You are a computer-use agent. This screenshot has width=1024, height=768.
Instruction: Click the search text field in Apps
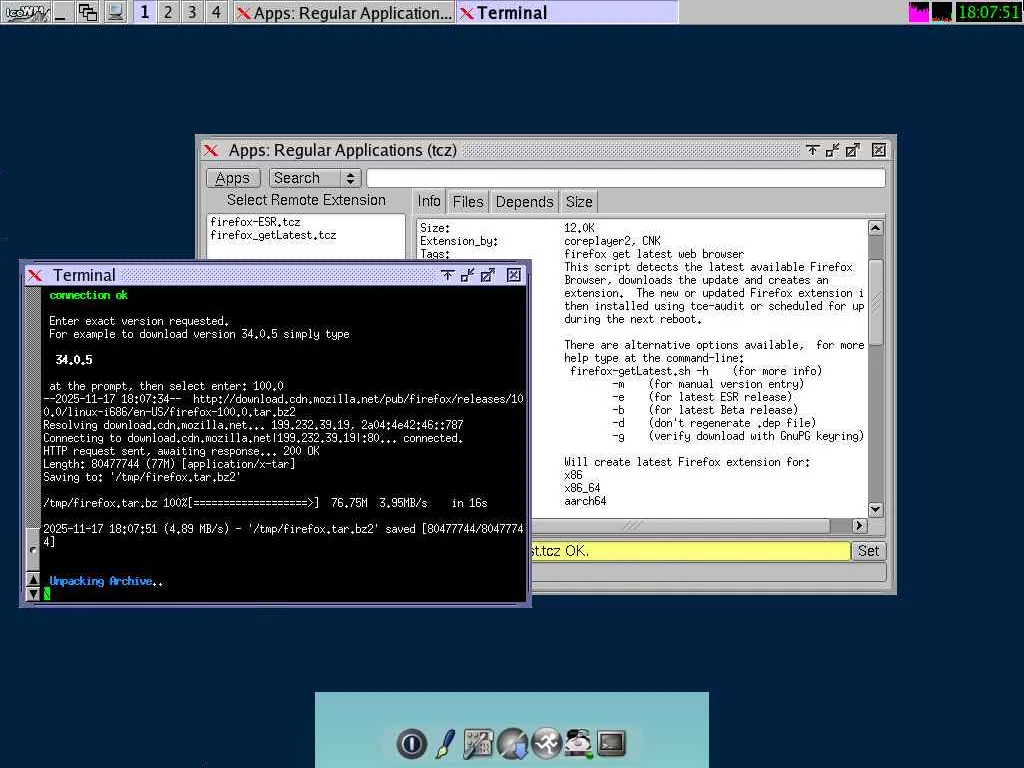coord(626,178)
